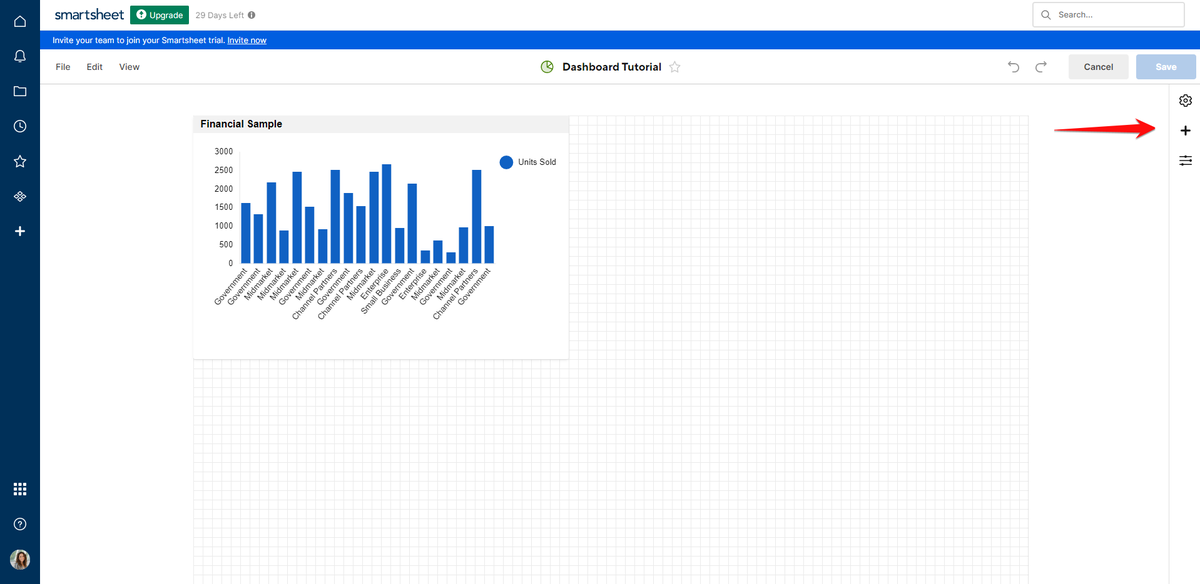Screen dimensions: 1200x584
Task: Open the app launcher grid icon
Action: (x=19, y=488)
